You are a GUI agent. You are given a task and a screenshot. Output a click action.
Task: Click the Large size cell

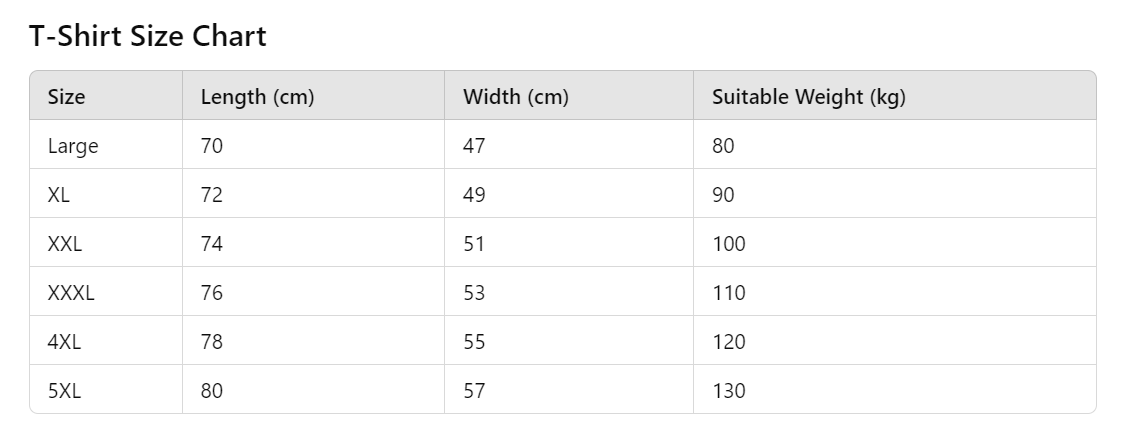[106, 145]
